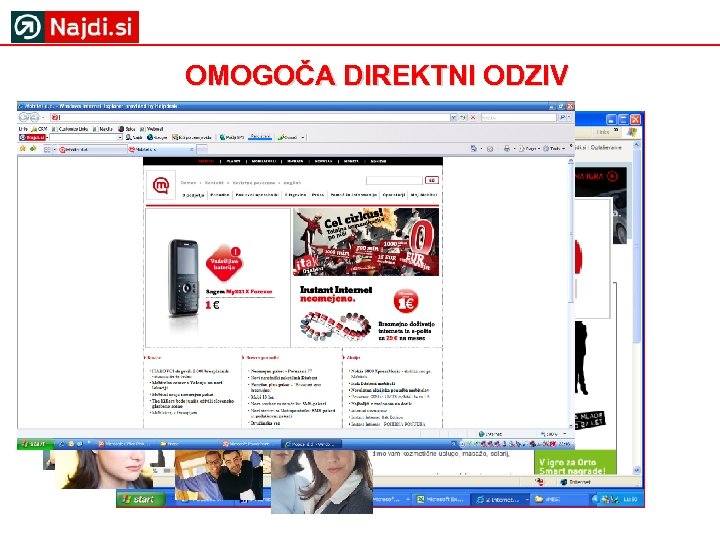Select the Internet Explorer item in the lower taskbar
The height and width of the screenshot is (540, 720).
pyautogui.click(x=500, y=499)
